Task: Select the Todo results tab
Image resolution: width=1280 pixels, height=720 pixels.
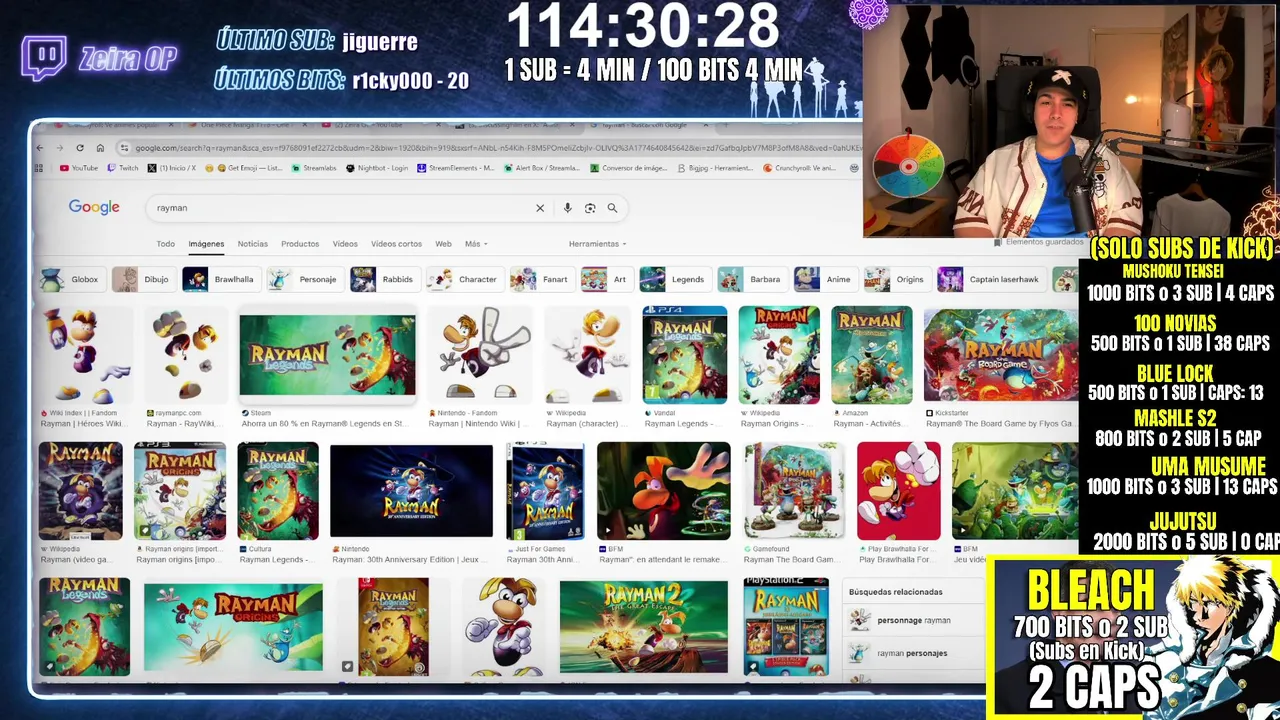Action: point(166,244)
